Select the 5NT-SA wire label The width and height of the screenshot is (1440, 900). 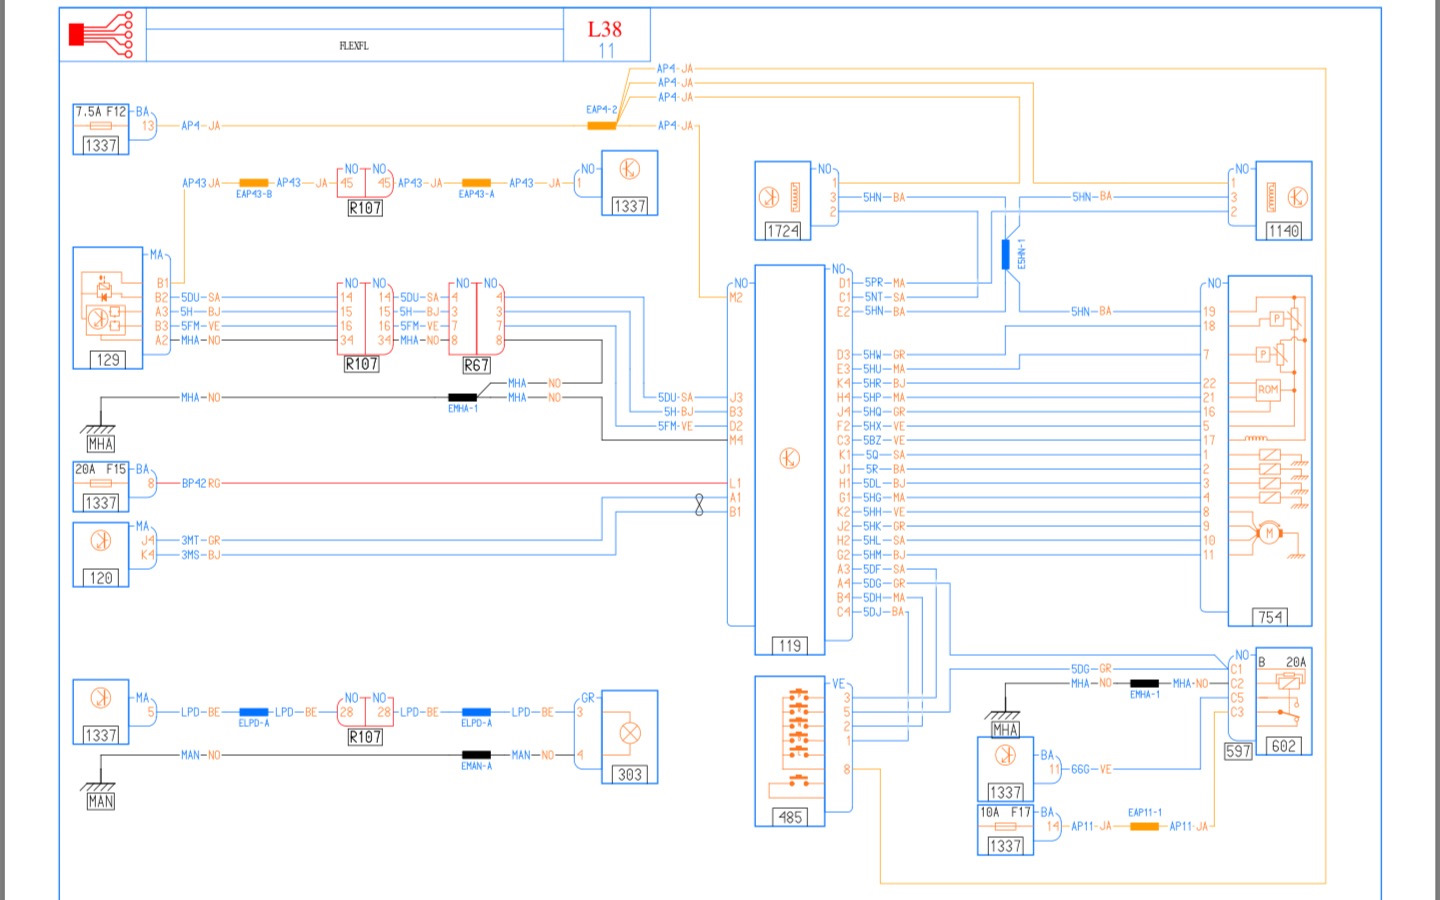click(x=884, y=297)
